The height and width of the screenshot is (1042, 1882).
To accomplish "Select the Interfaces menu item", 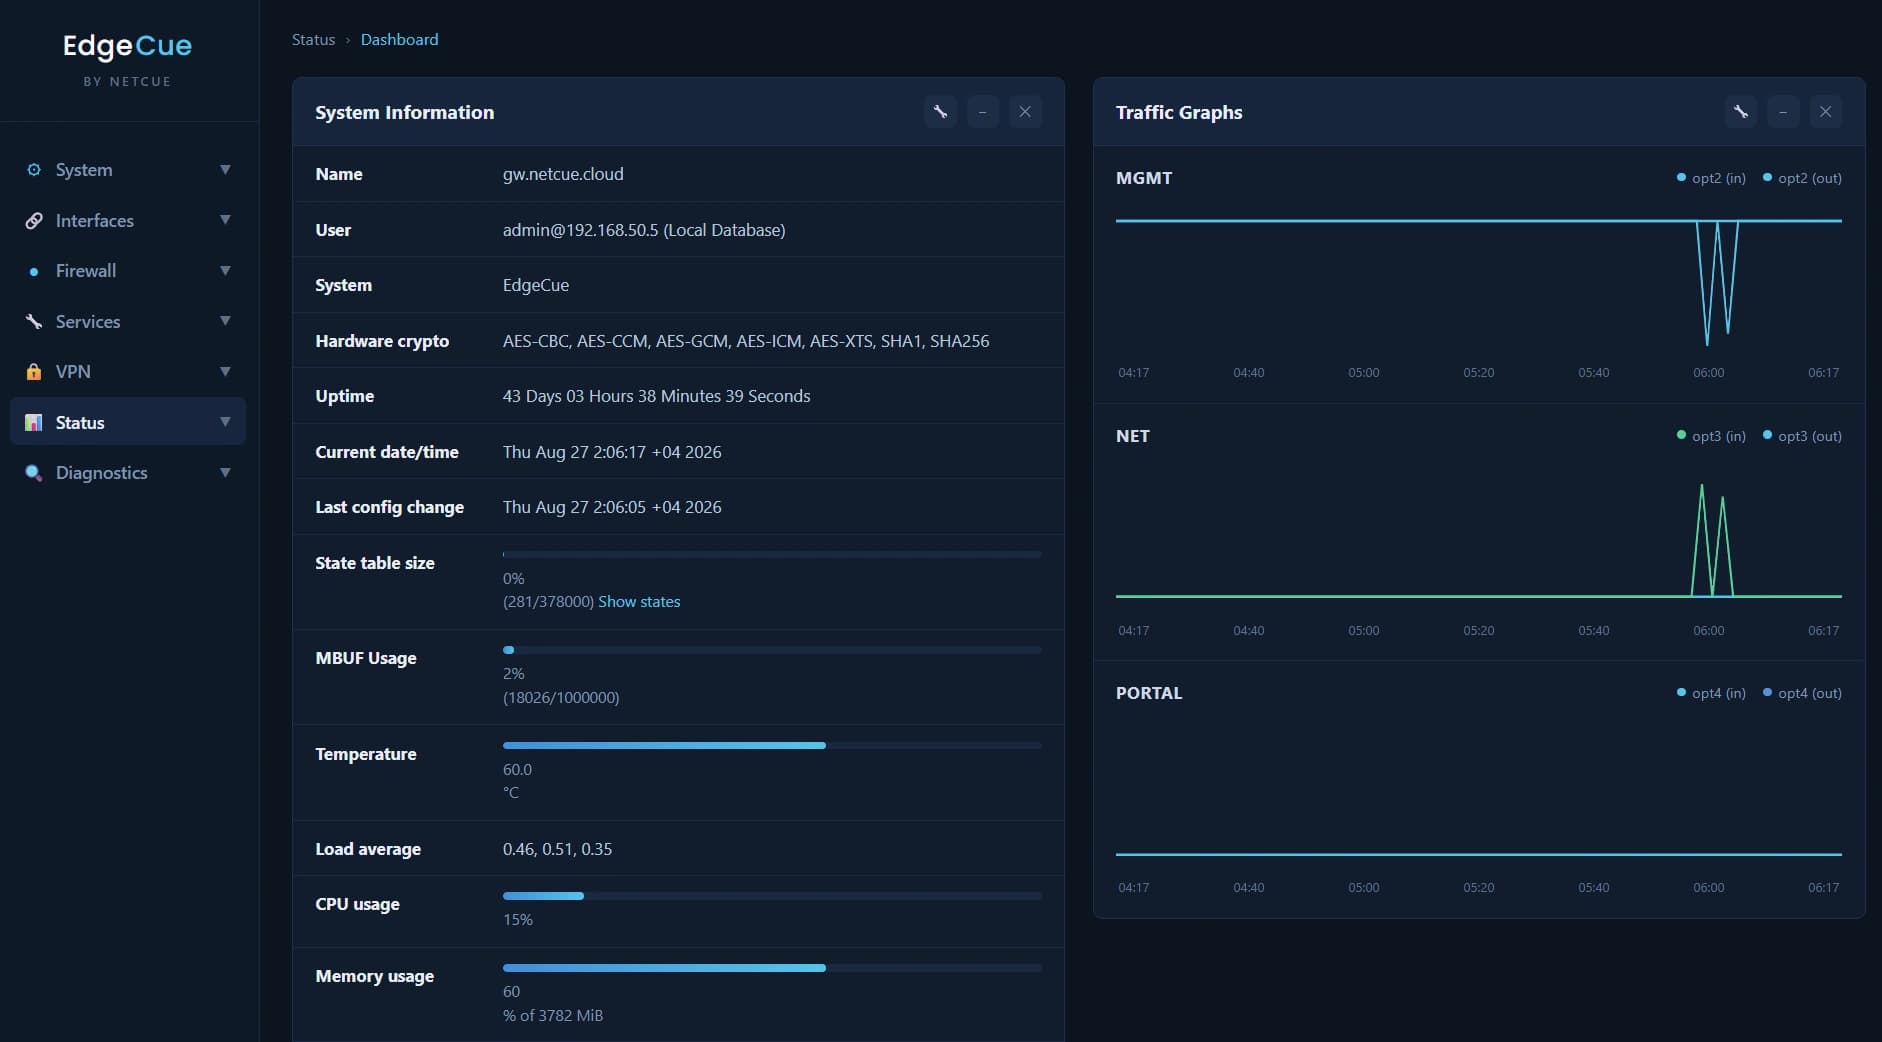I will (x=128, y=220).
